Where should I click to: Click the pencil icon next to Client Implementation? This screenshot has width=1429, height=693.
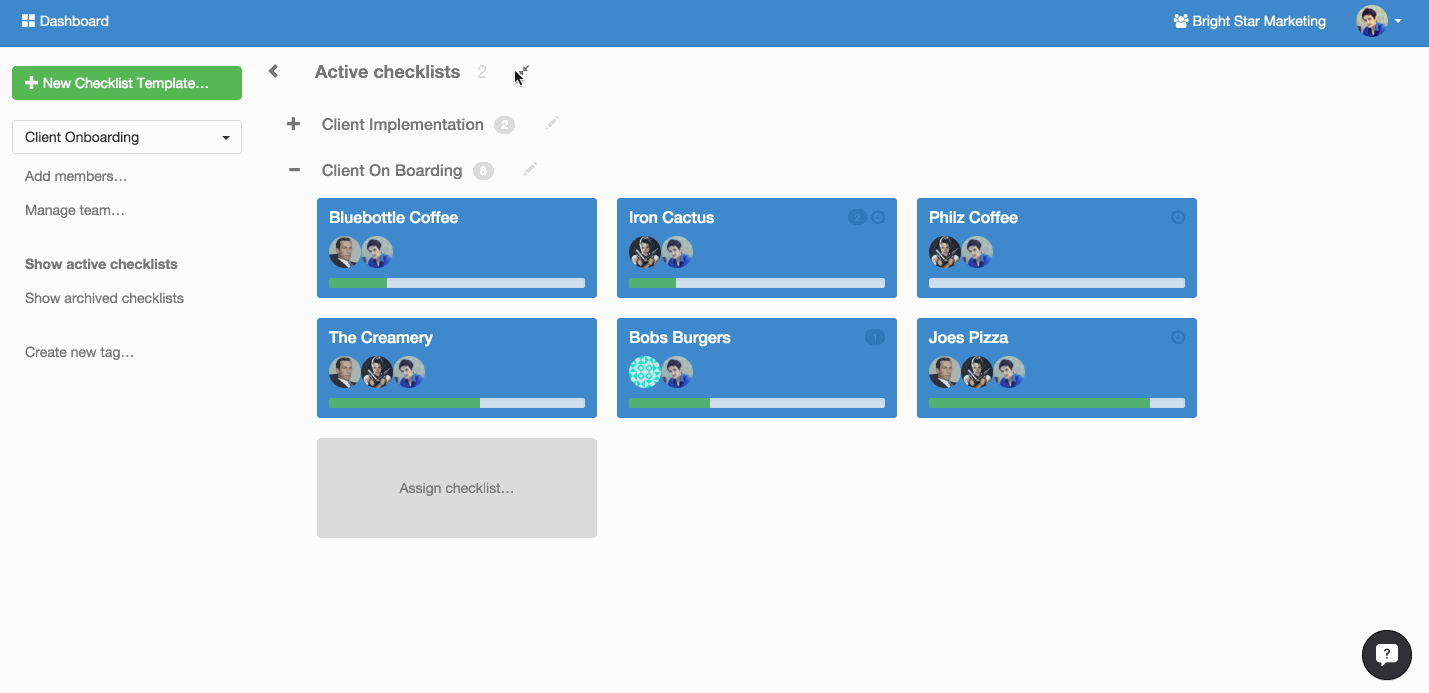(552, 122)
